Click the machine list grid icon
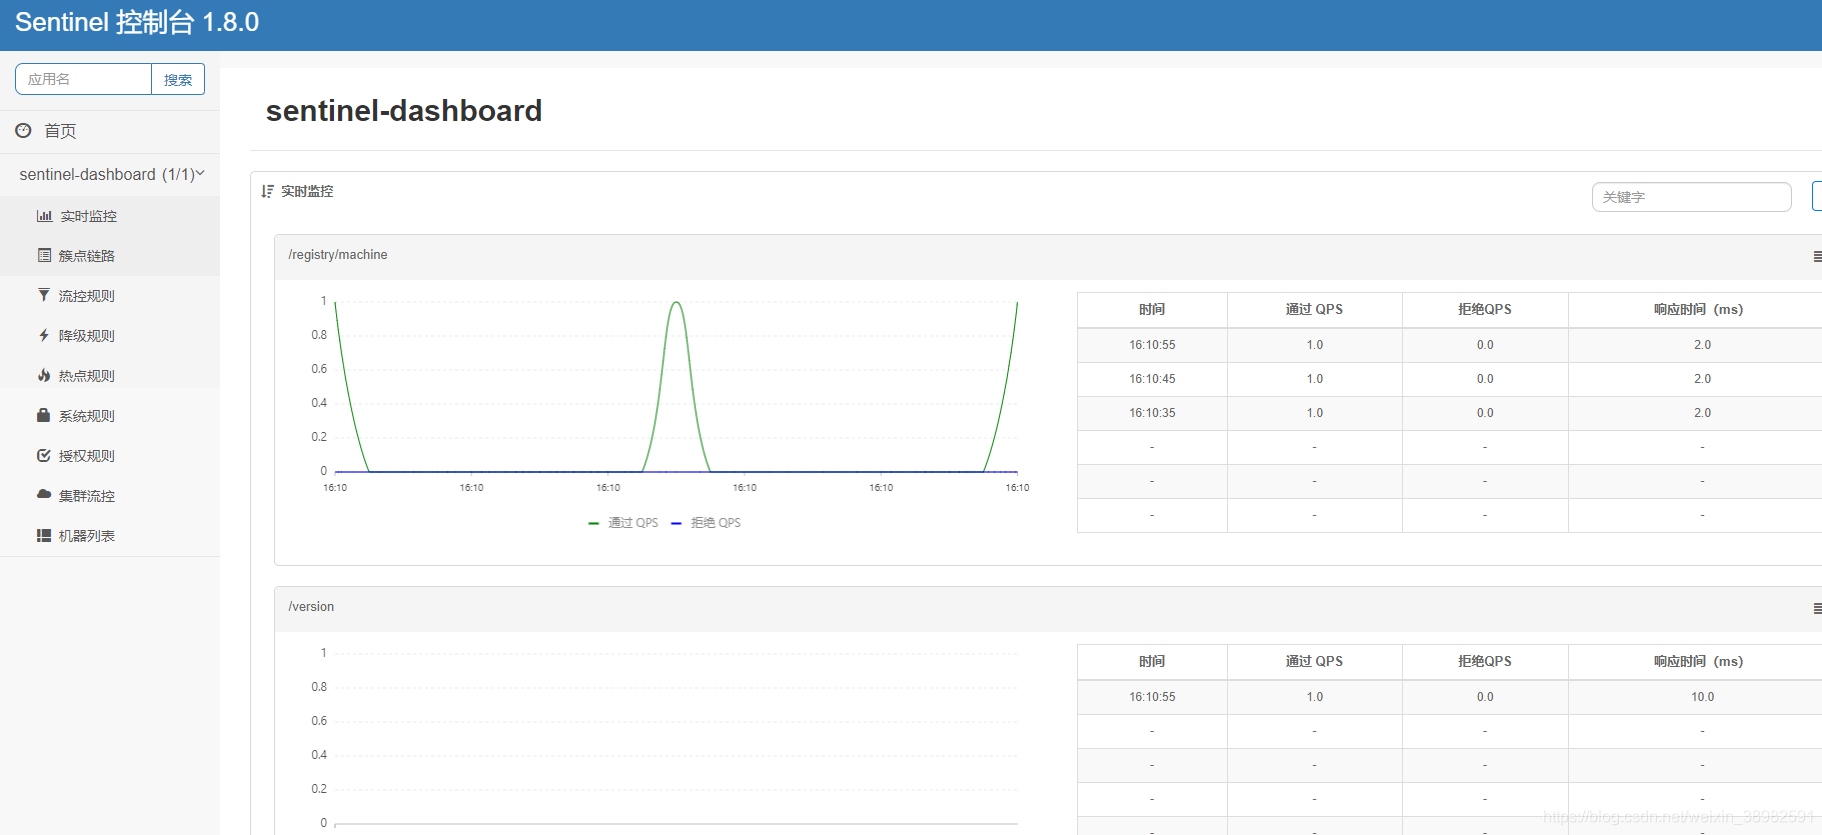 coord(44,535)
